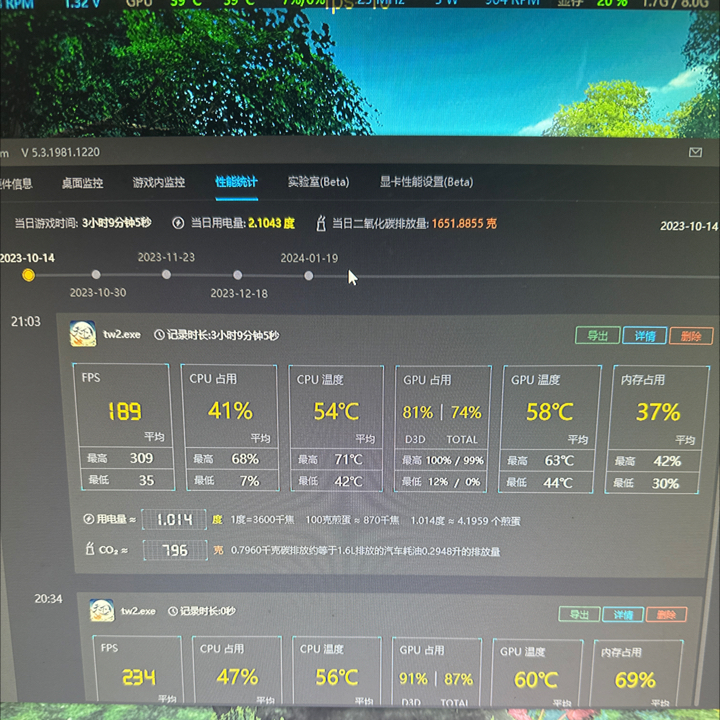The width and height of the screenshot is (720, 720).
Task: Click FPS 234 card in 20:34 record
Action: 138,670
